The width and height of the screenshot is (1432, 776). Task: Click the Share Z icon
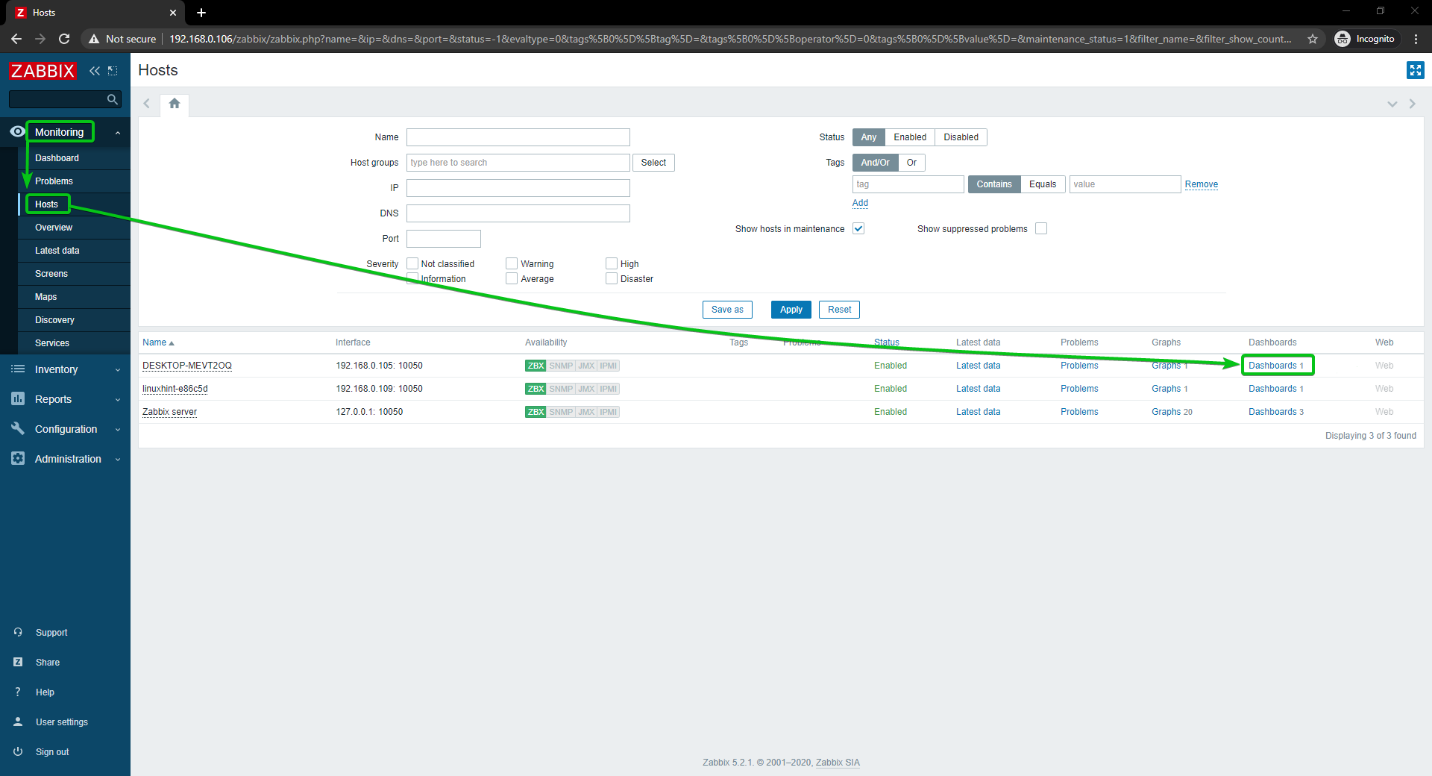coord(18,662)
